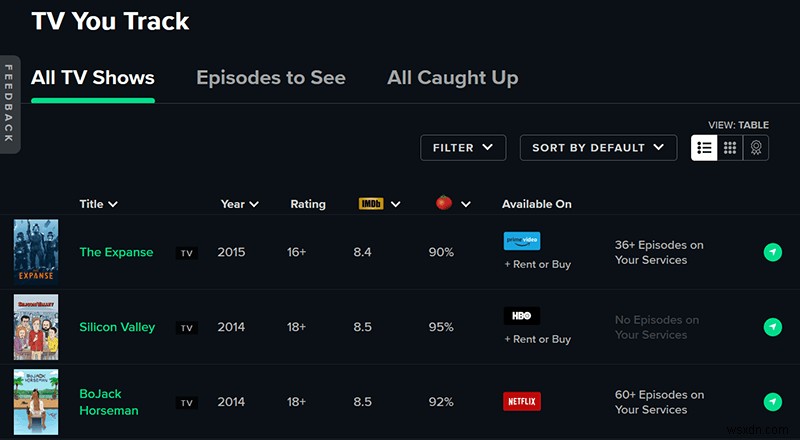Switch to table list view icon
800x440 pixels.
point(704,147)
